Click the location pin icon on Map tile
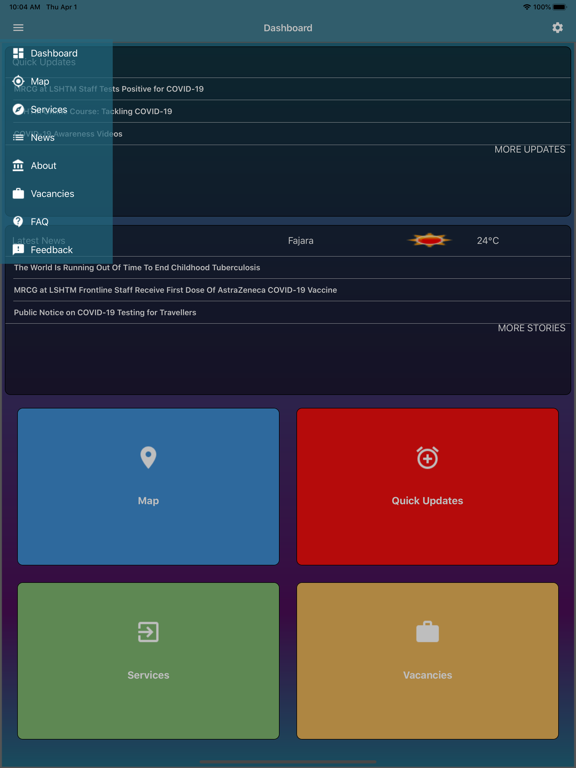The width and height of the screenshot is (576, 768). (x=148, y=457)
